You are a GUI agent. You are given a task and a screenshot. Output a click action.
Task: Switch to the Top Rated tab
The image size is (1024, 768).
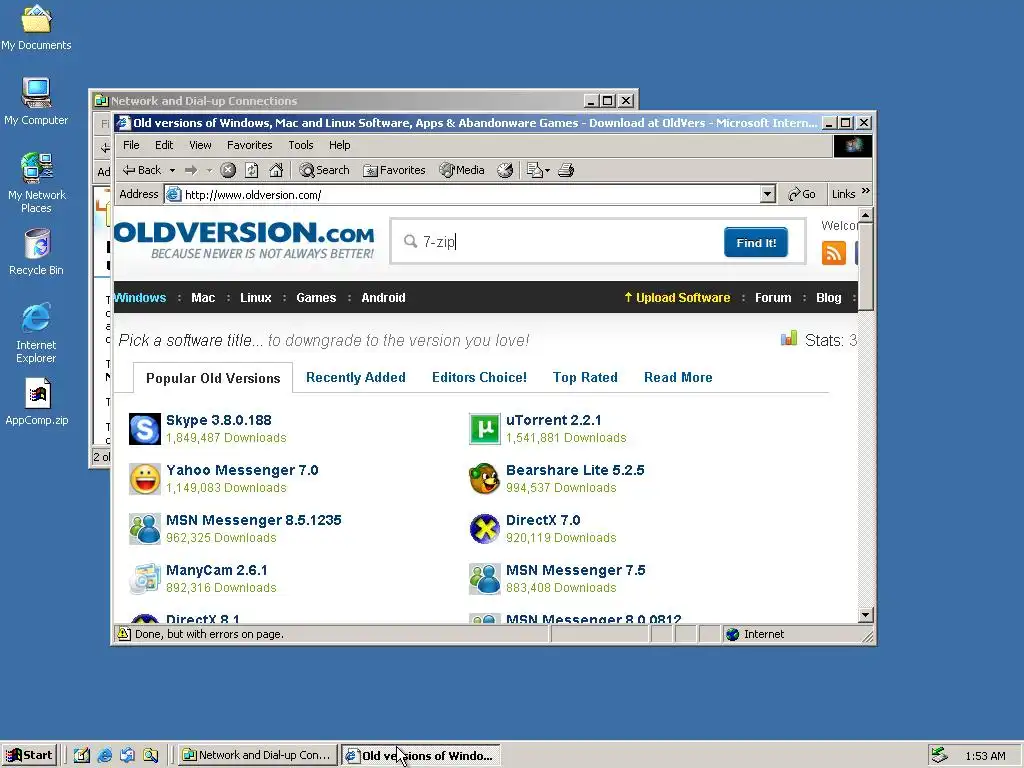(x=585, y=377)
